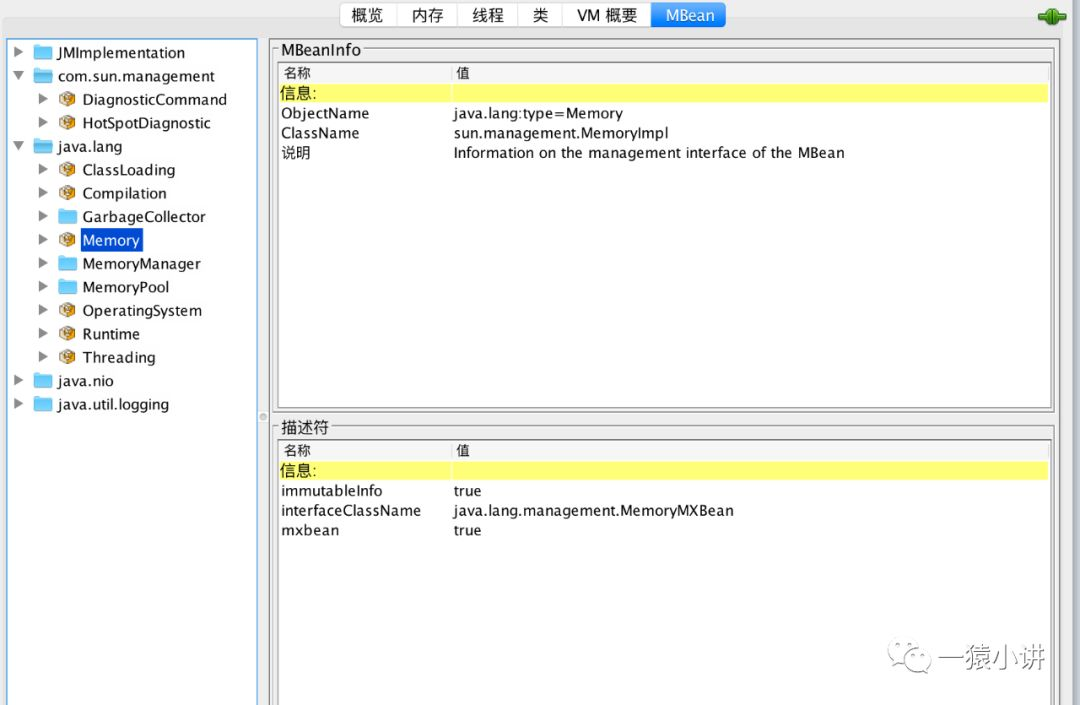Click the MemoryManager folder icon
1080x705 pixels.
(68, 263)
